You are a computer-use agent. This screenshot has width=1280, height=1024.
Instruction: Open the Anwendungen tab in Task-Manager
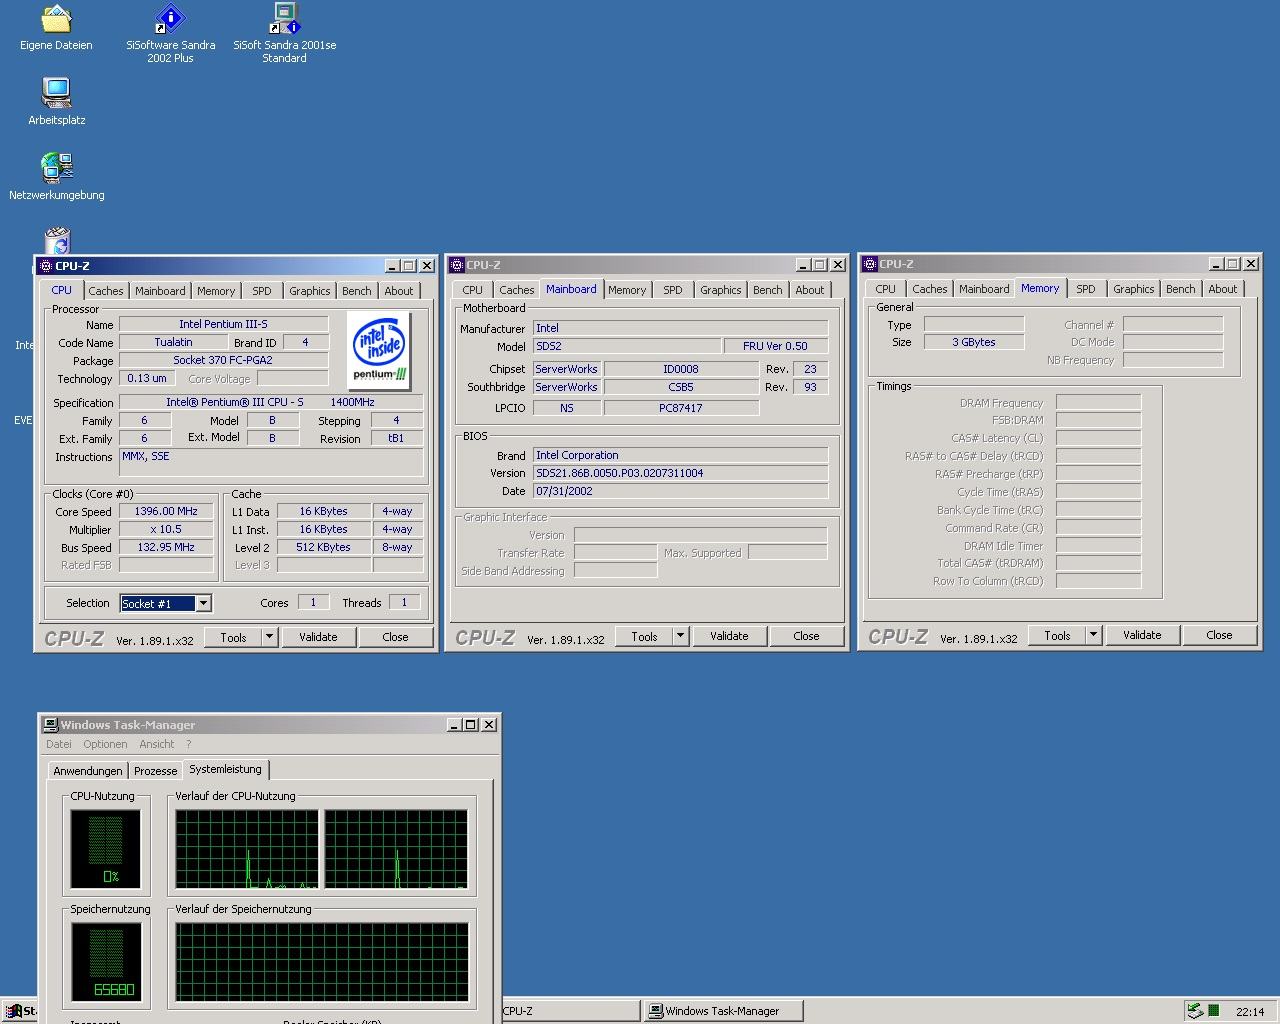pos(88,771)
